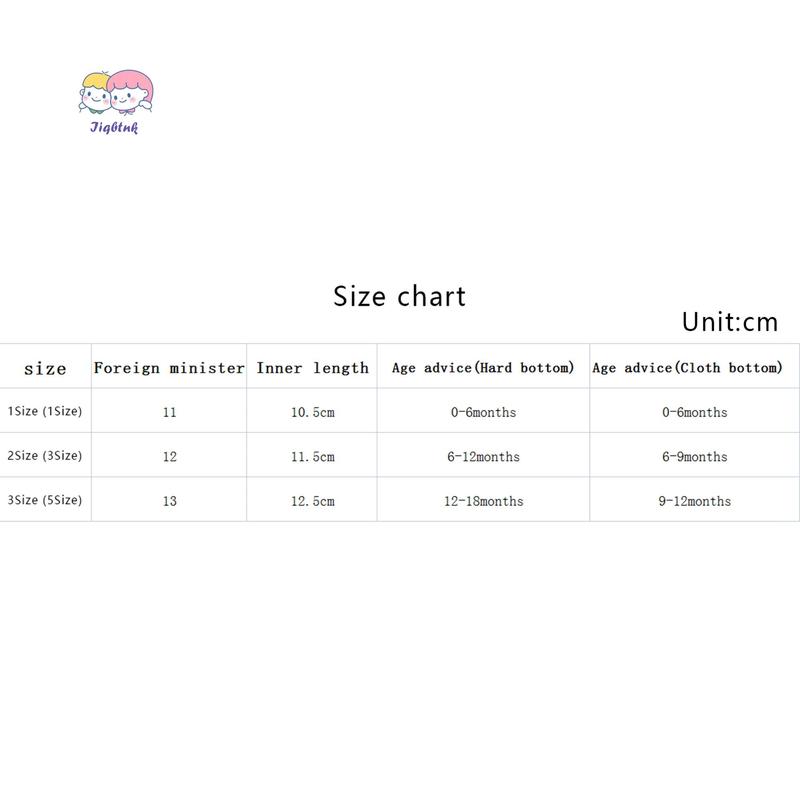Select the "Size chart" title
Screen dimensions: 800x800
tap(399, 297)
